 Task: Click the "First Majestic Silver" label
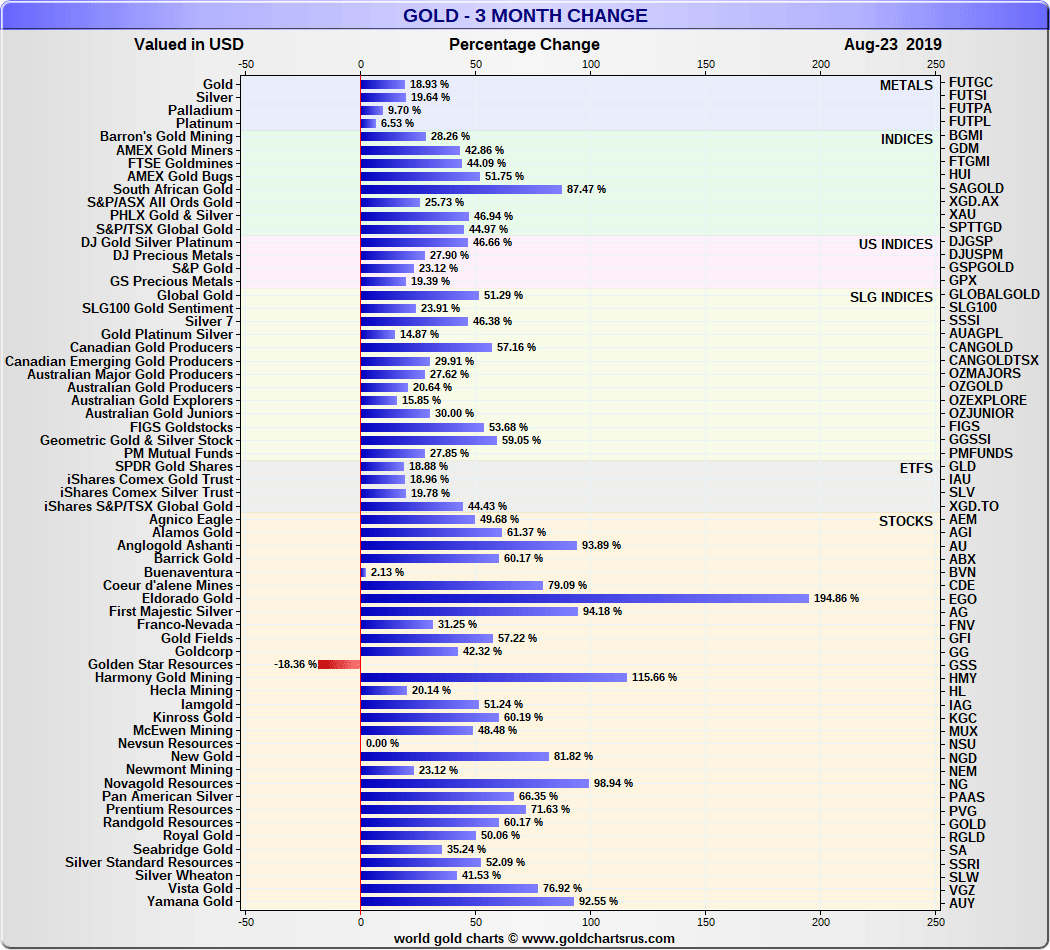(x=171, y=611)
